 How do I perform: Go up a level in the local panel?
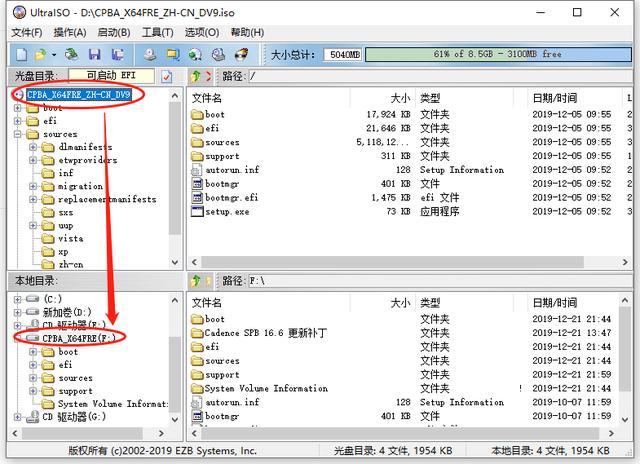pyautogui.click(x=196, y=281)
